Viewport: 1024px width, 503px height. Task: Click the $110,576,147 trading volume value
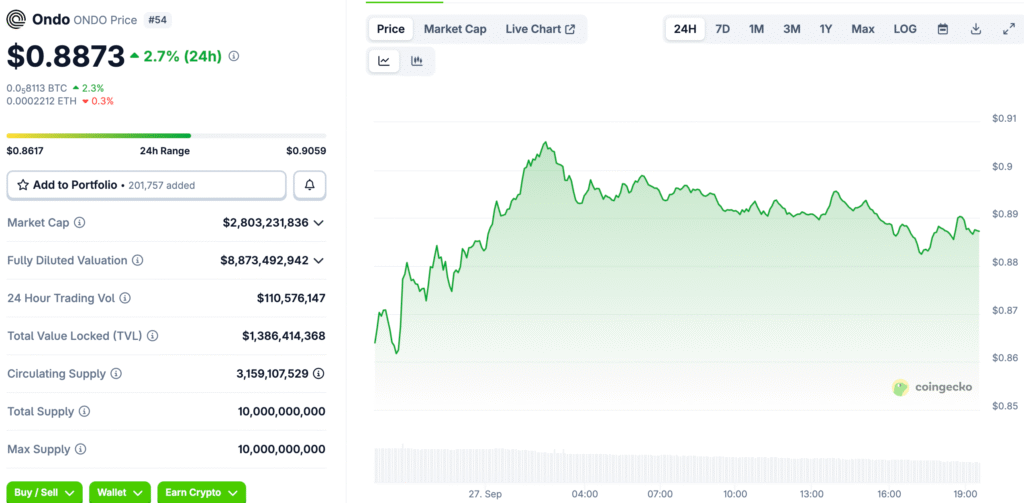pyautogui.click(x=291, y=298)
